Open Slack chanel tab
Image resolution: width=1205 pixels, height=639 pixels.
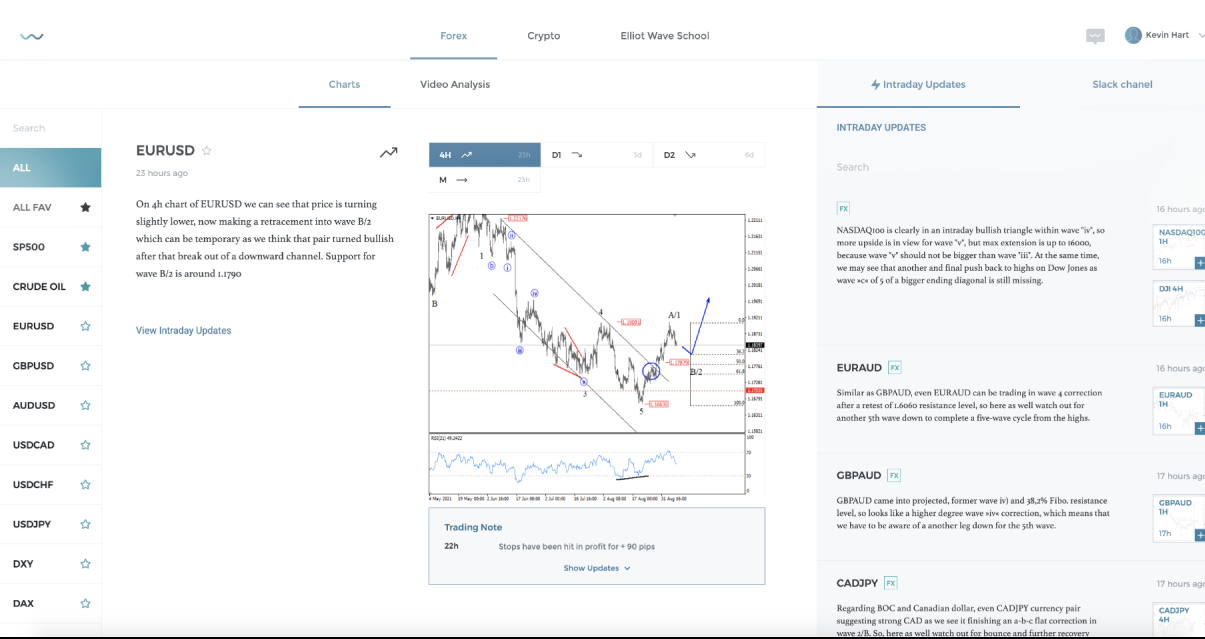click(1122, 85)
